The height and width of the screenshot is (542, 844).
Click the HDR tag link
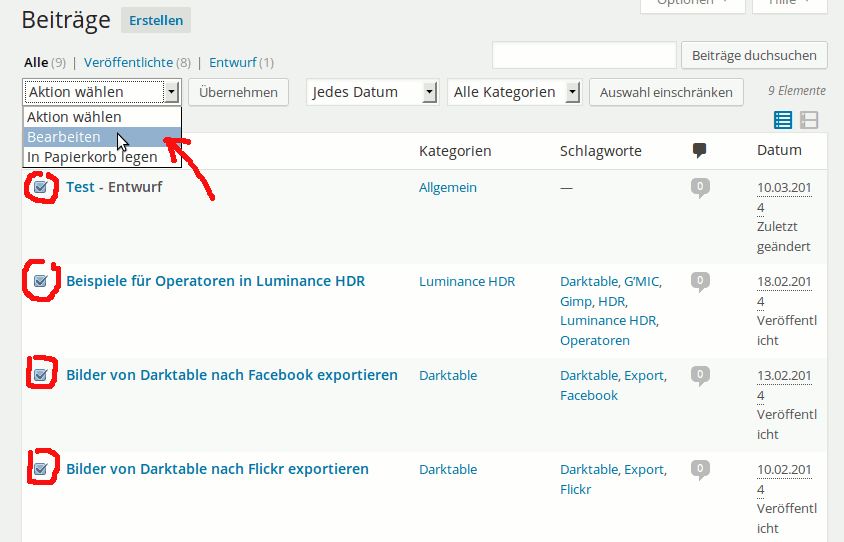(612, 301)
